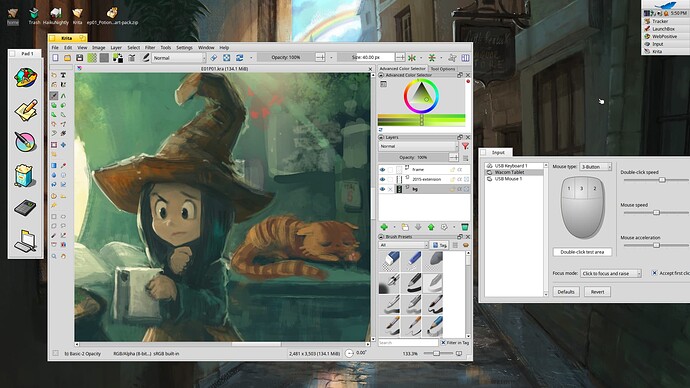Screen dimensions: 690x388
Task: Click the Save document icon in Krita toolbar
Action: tap(79, 58)
